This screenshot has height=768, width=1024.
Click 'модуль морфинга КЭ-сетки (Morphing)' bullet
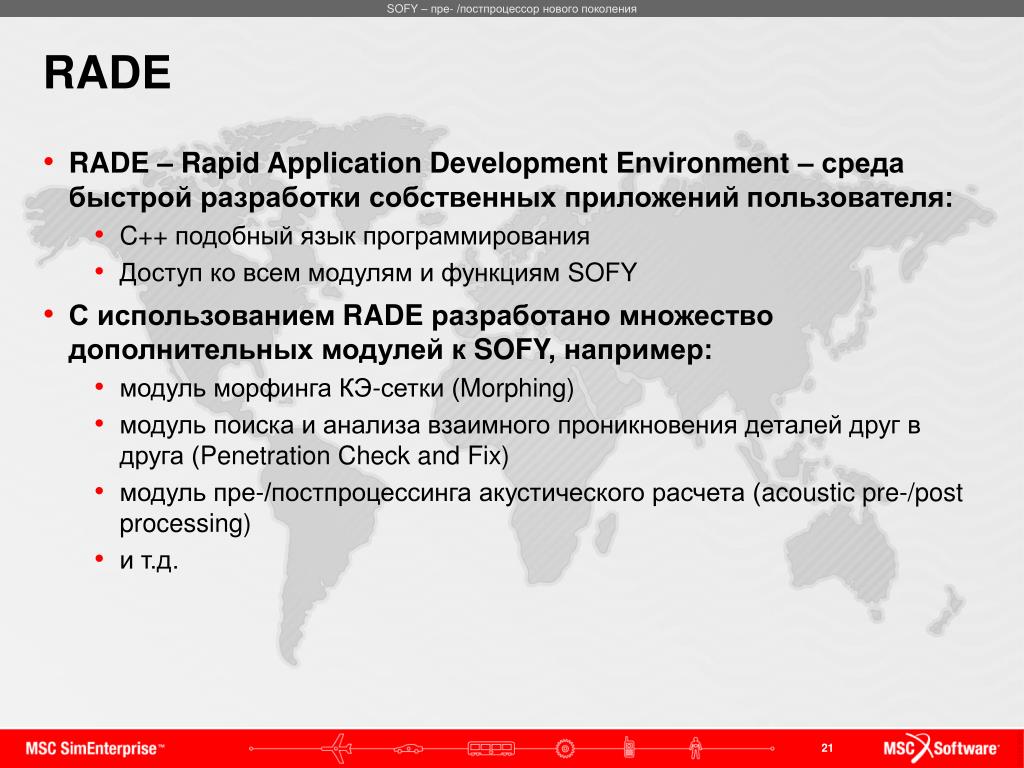(347, 389)
